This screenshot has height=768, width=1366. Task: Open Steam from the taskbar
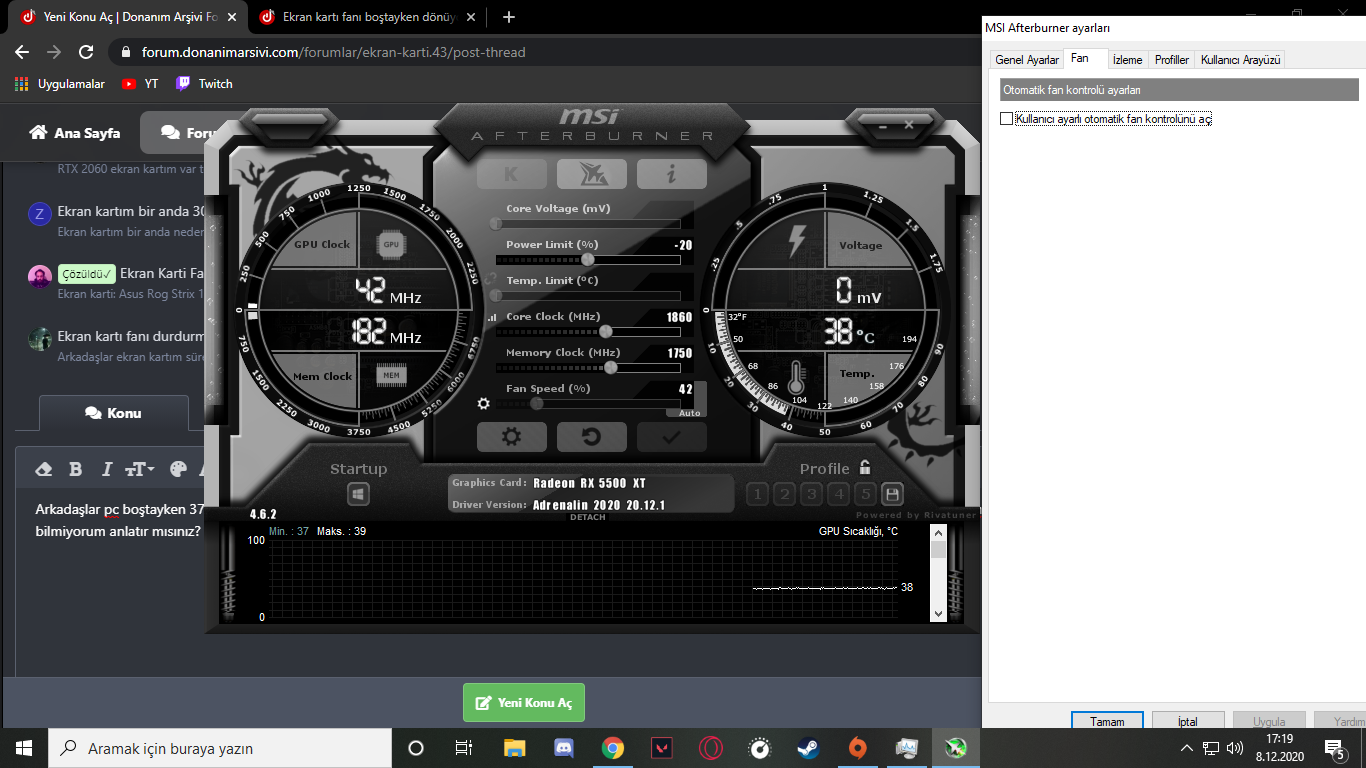tap(807, 748)
